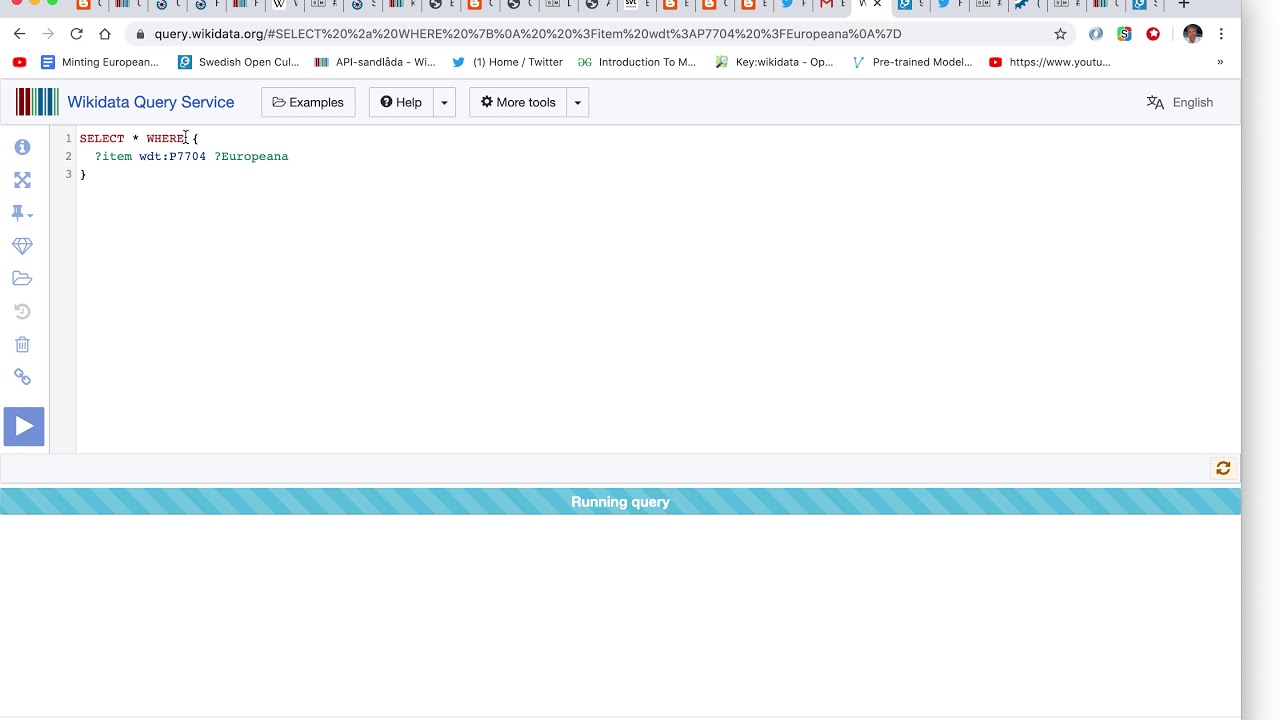Click the Running query progress bar

tap(620, 502)
